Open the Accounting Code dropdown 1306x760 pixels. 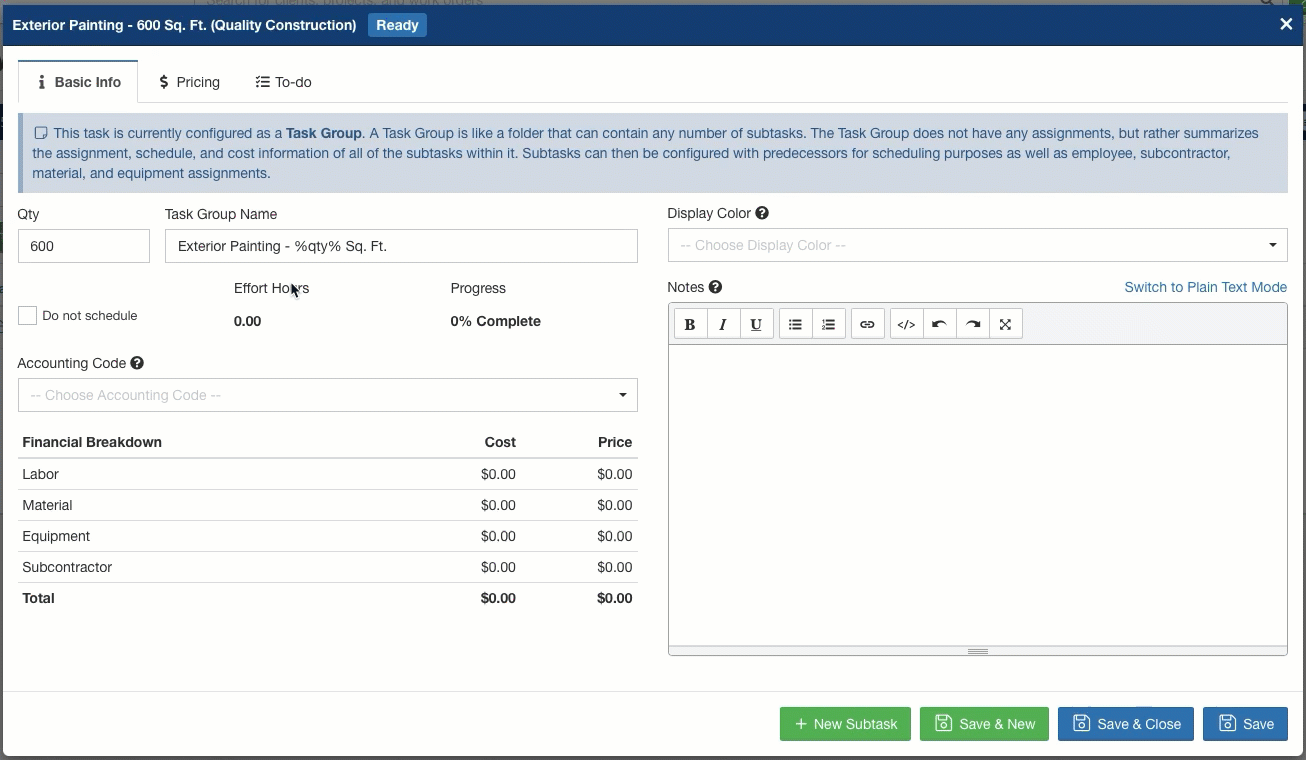click(x=327, y=395)
